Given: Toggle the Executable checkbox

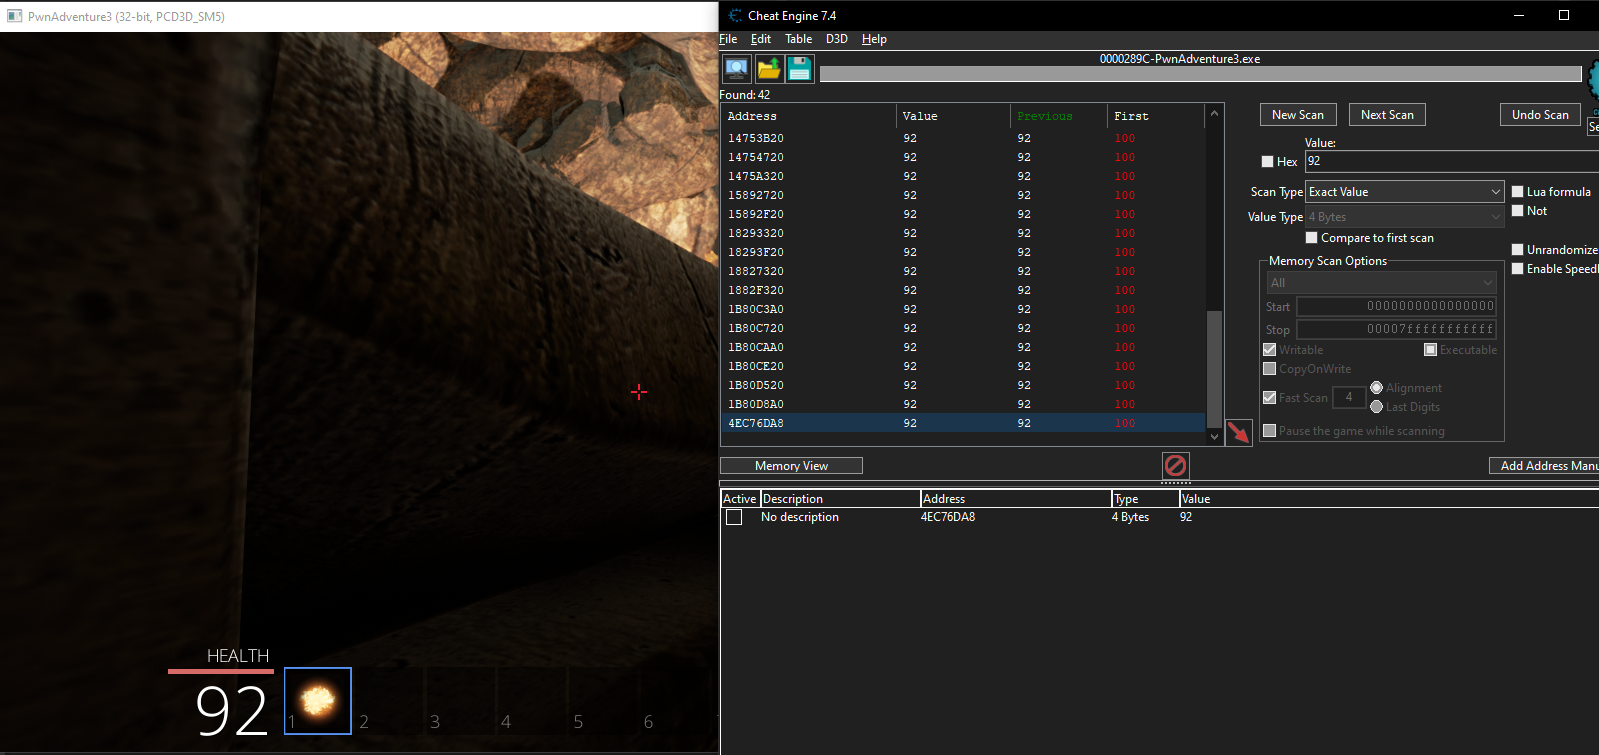Looking at the screenshot, I should [1431, 350].
